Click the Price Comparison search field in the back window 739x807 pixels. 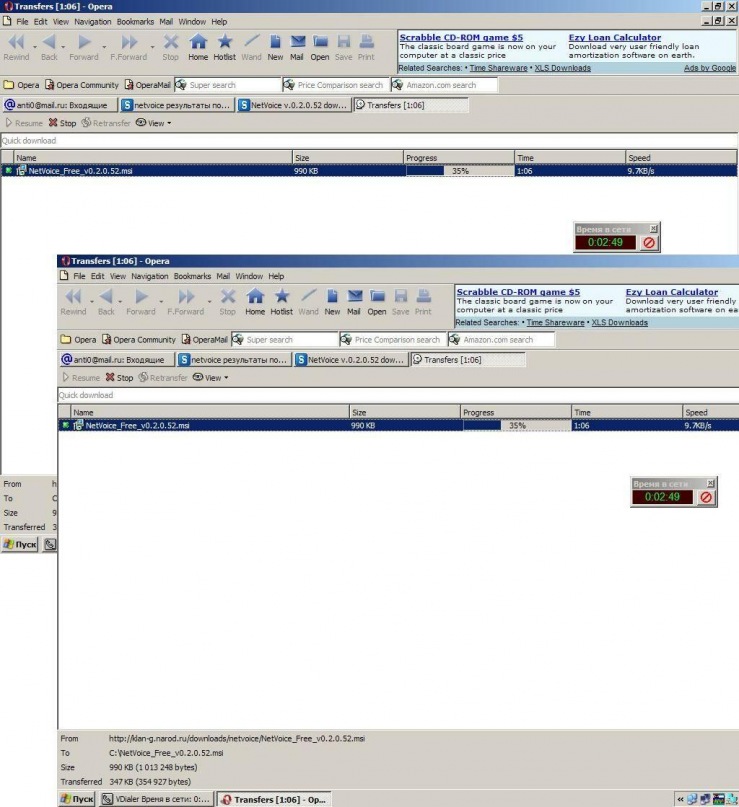[336, 85]
